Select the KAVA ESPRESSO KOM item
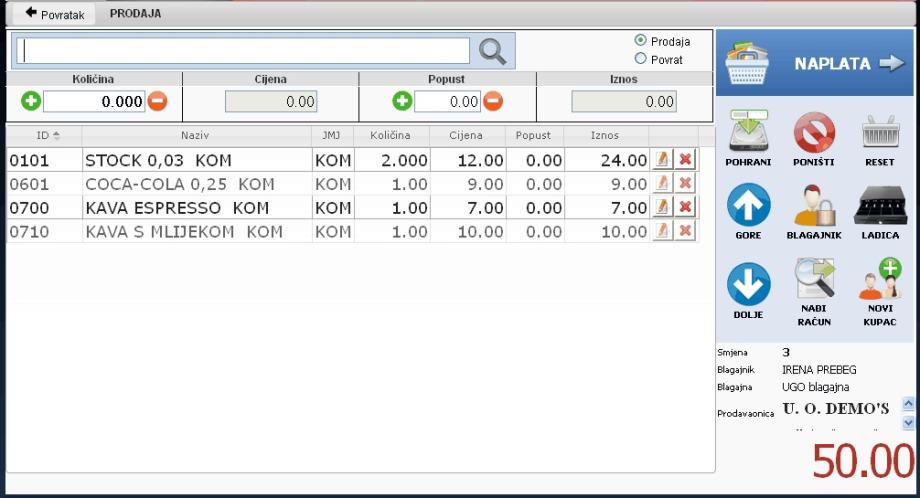The width and height of the screenshot is (920, 498). (x=177, y=208)
